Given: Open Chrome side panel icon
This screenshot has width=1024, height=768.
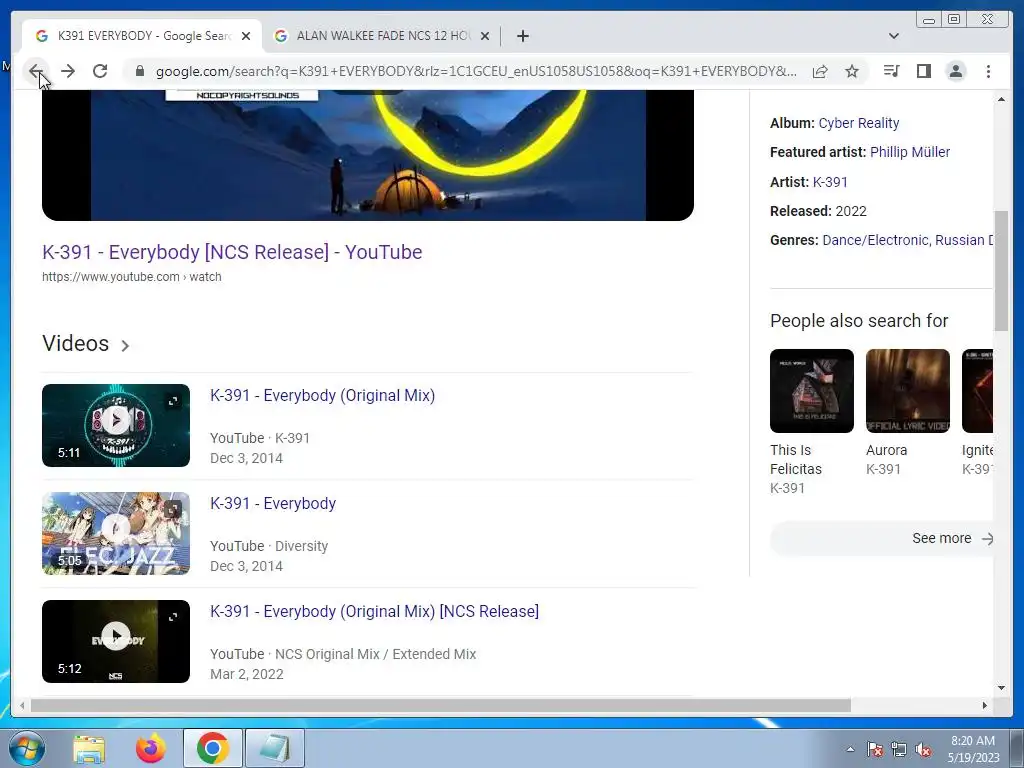Looking at the screenshot, I should point(923,71).
